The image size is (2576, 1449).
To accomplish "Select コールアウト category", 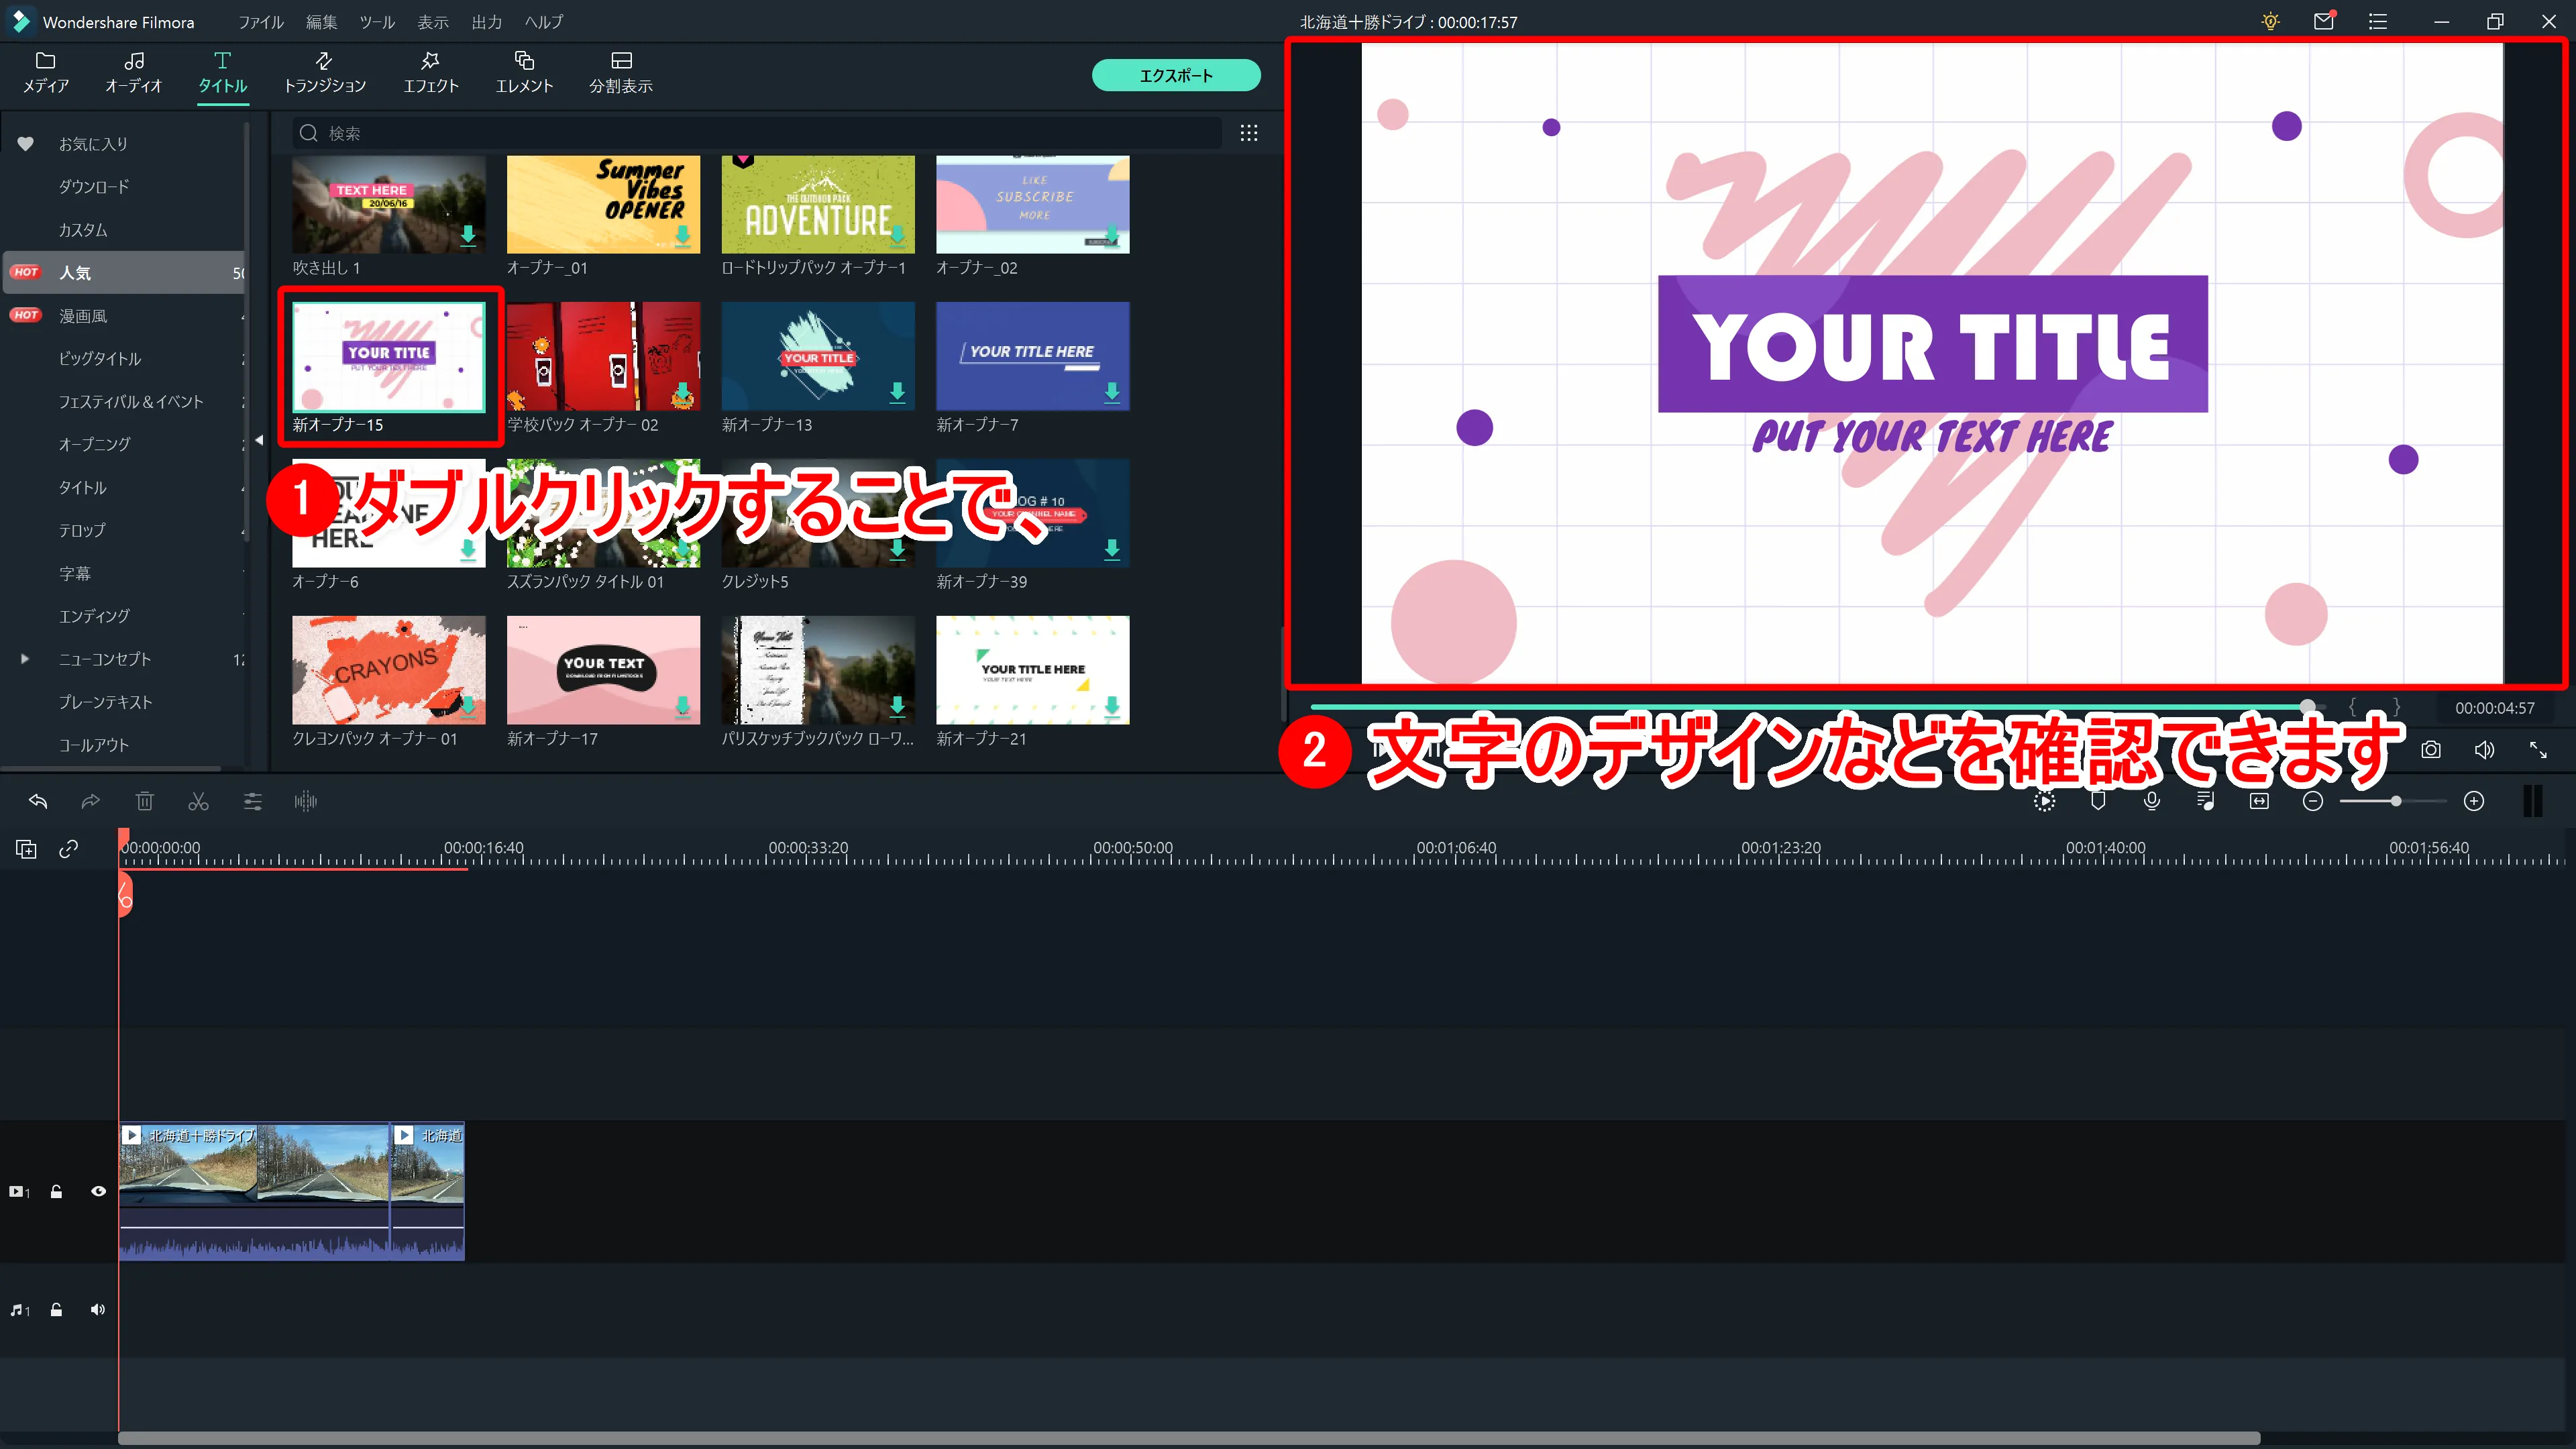I will tap(94, 745).
